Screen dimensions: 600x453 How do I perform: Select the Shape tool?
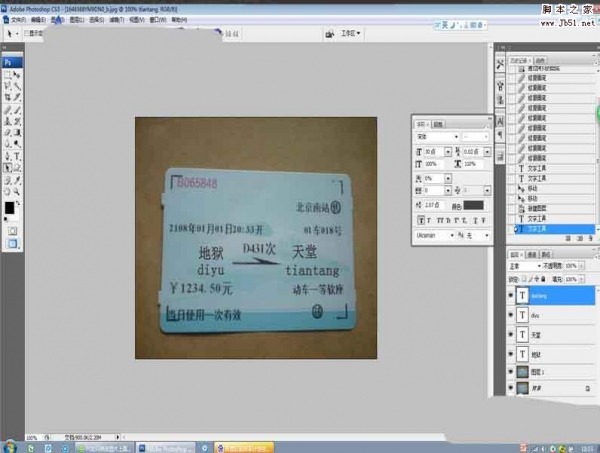pyautogui.click(x=17, y=168)
